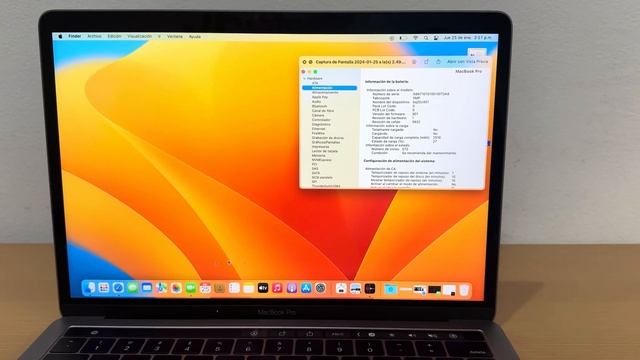Click the Número de ciclos row
640x360 pixels.
pos(390,149)
